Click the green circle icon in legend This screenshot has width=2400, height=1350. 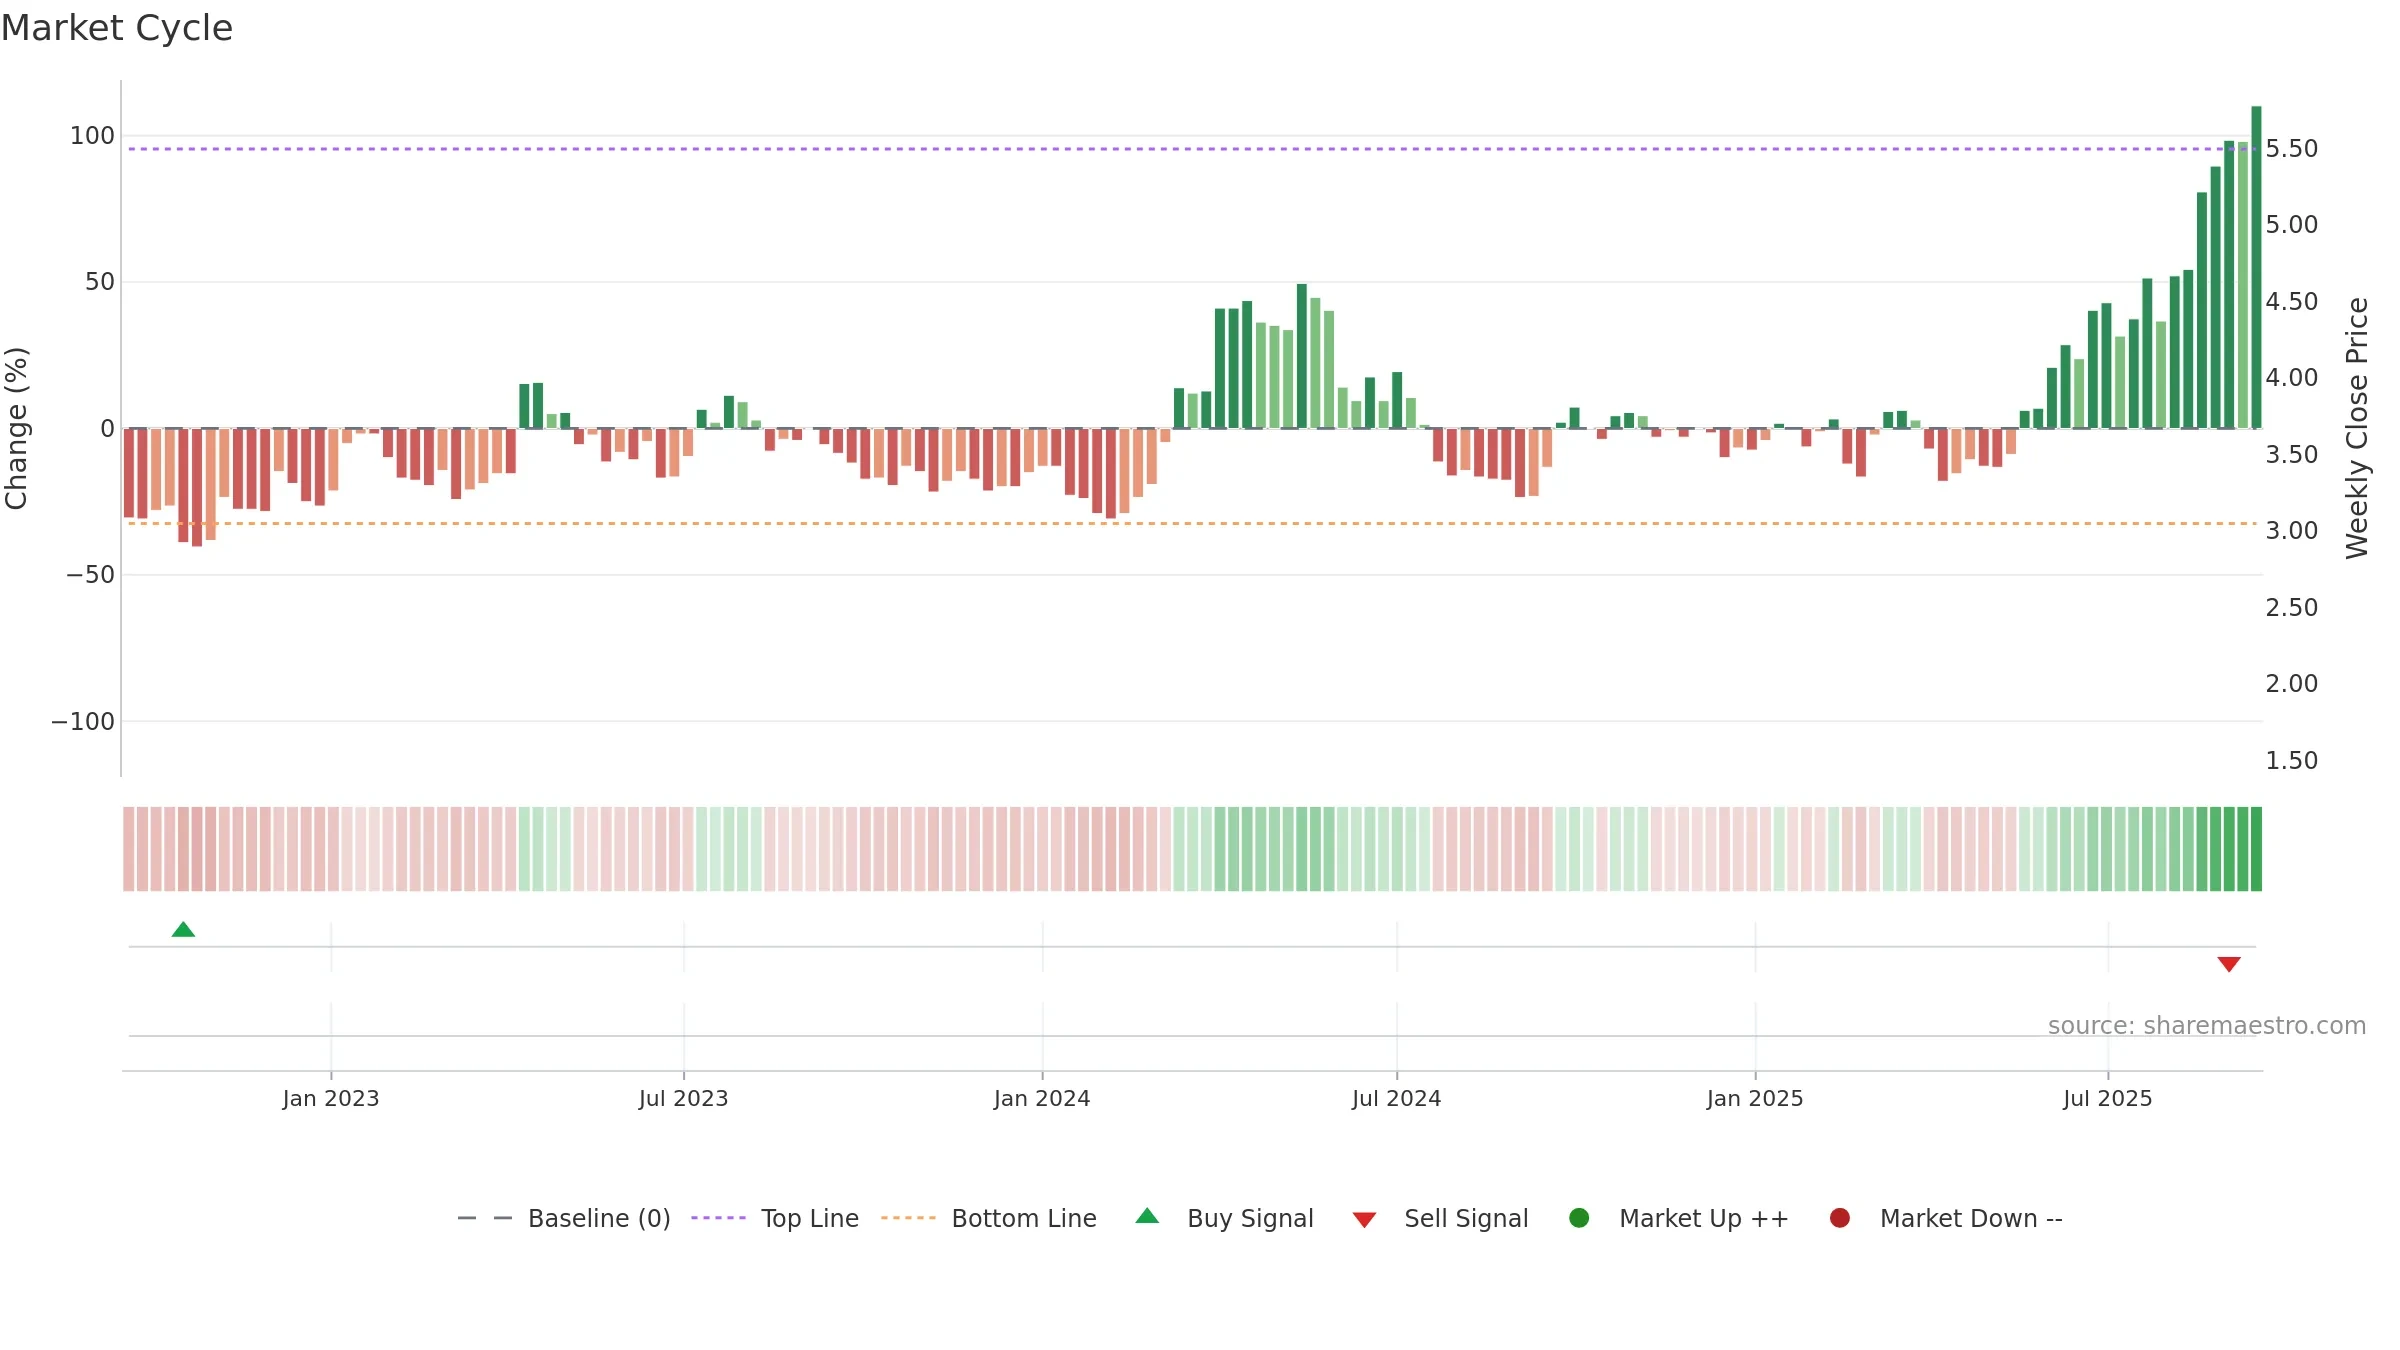tap(1579, 1218)
